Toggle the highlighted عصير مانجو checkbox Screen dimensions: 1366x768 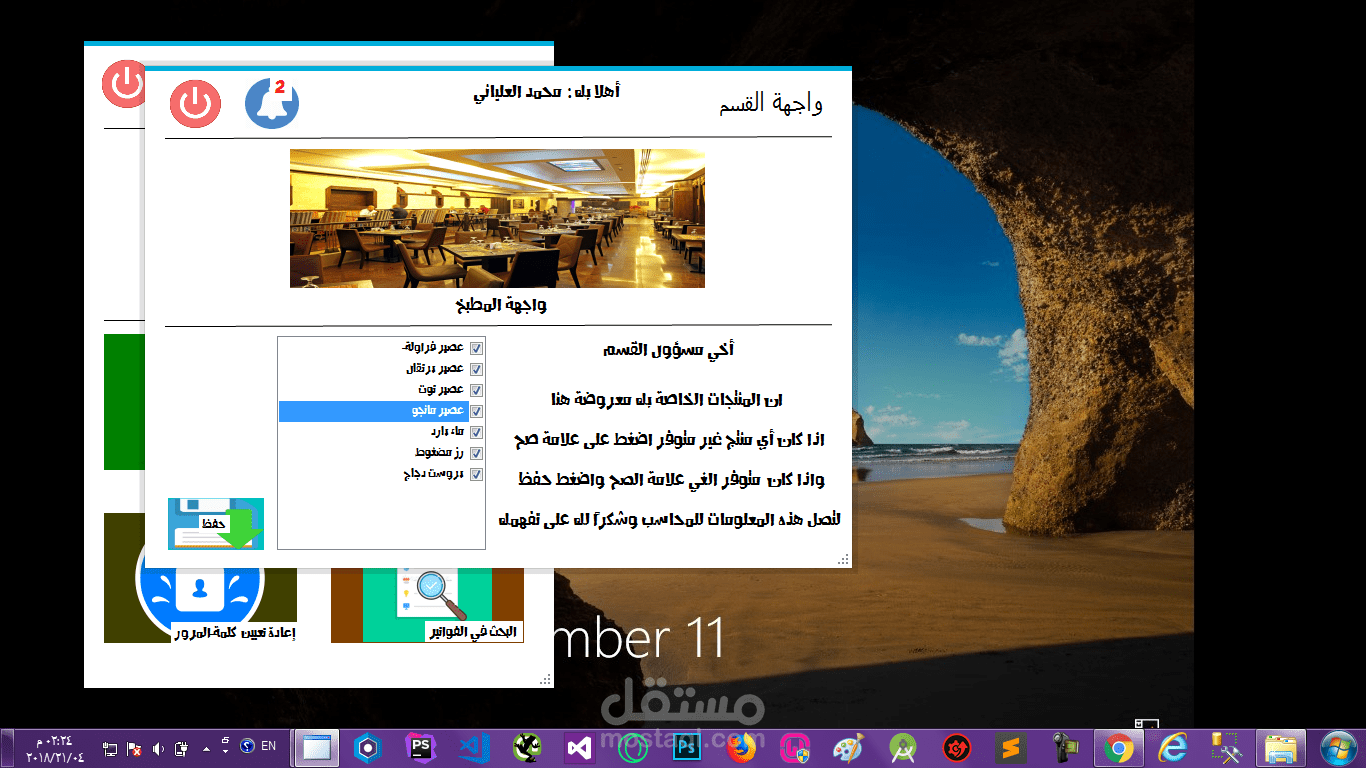point(477,411)
